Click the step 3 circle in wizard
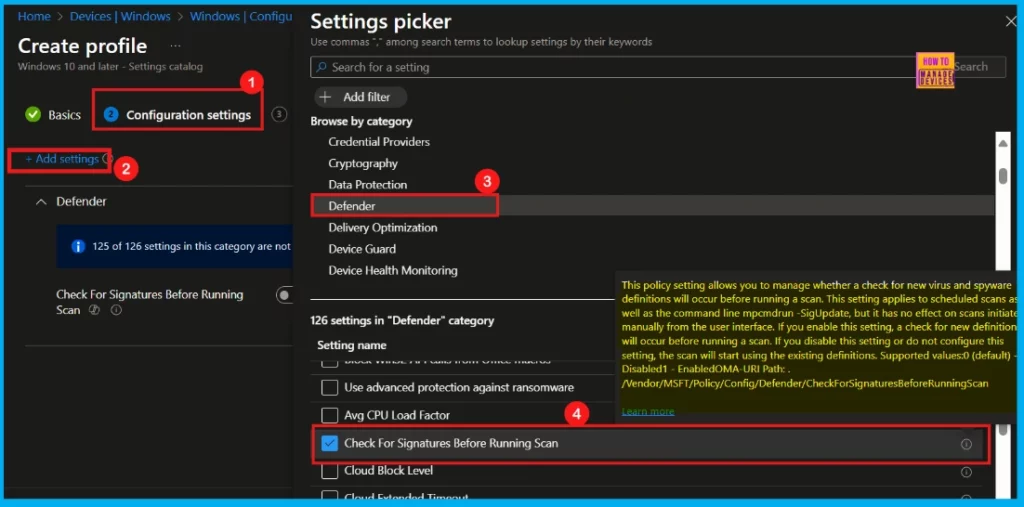1024x507 pixels. pyautogui.click(x=280, y=114)
